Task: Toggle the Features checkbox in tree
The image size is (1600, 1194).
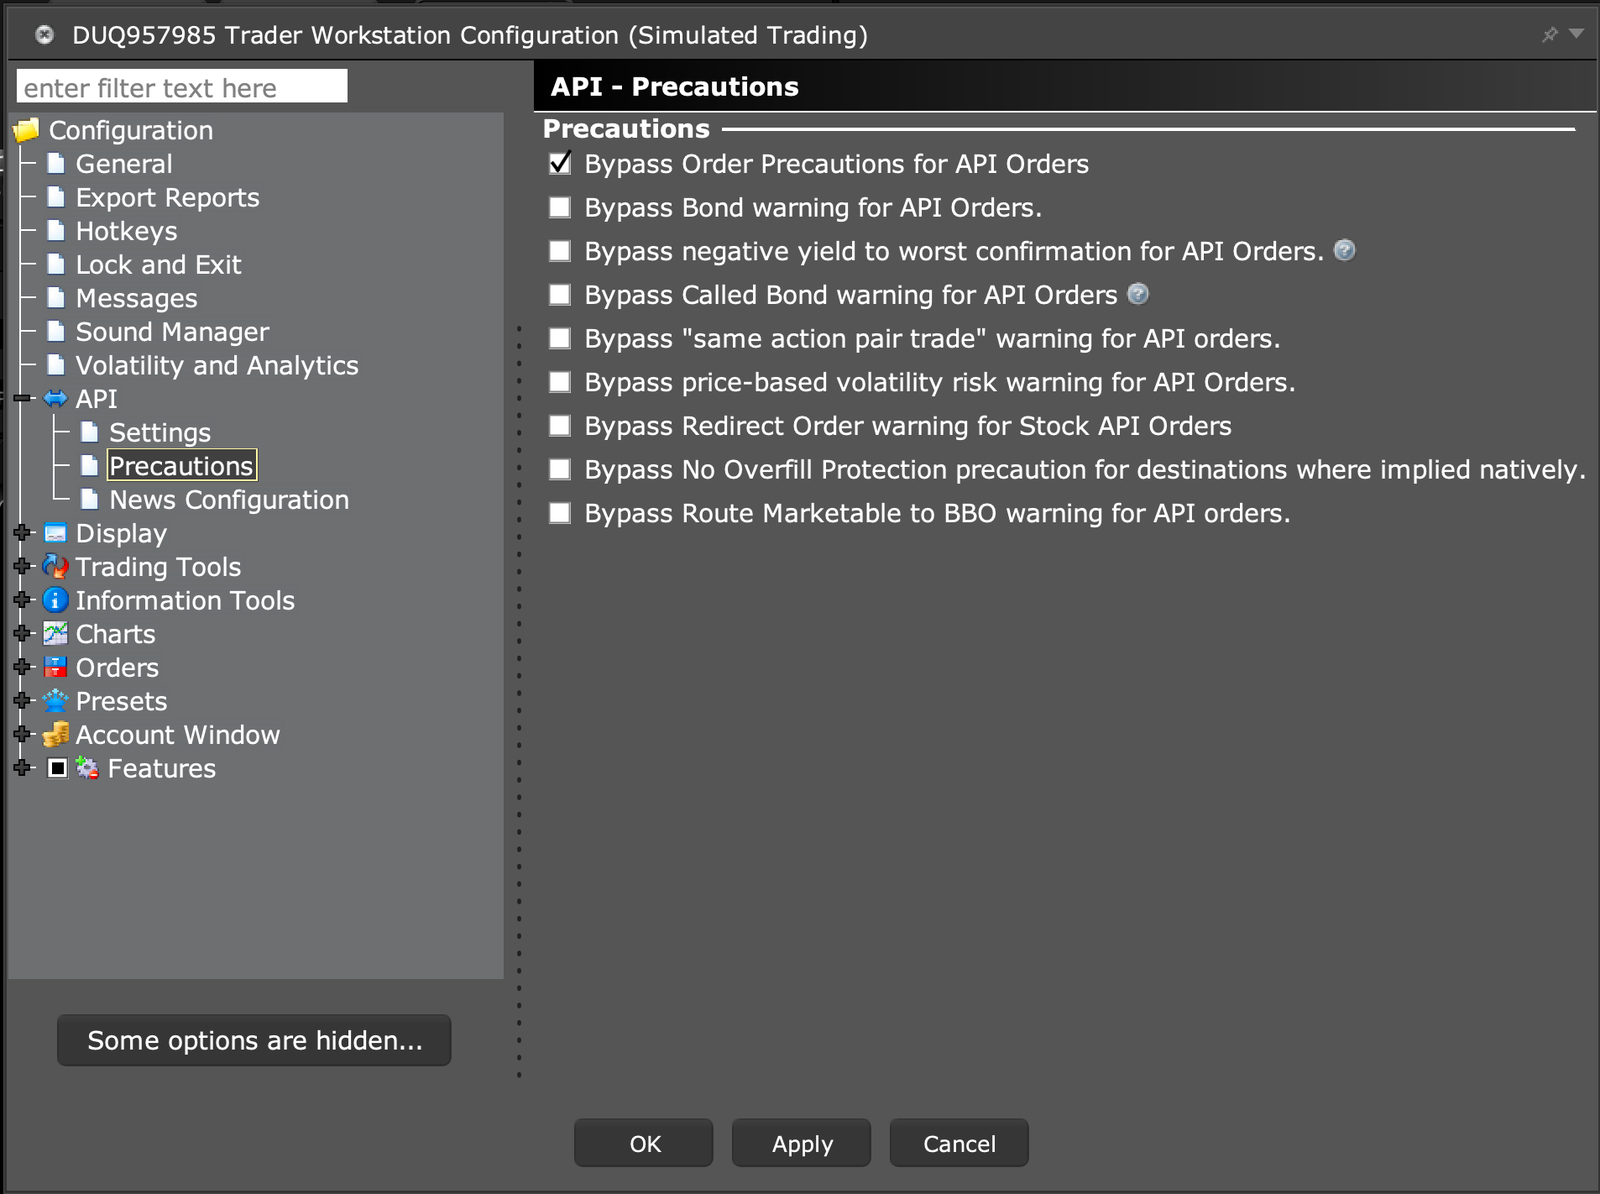Action: [58, 768]
